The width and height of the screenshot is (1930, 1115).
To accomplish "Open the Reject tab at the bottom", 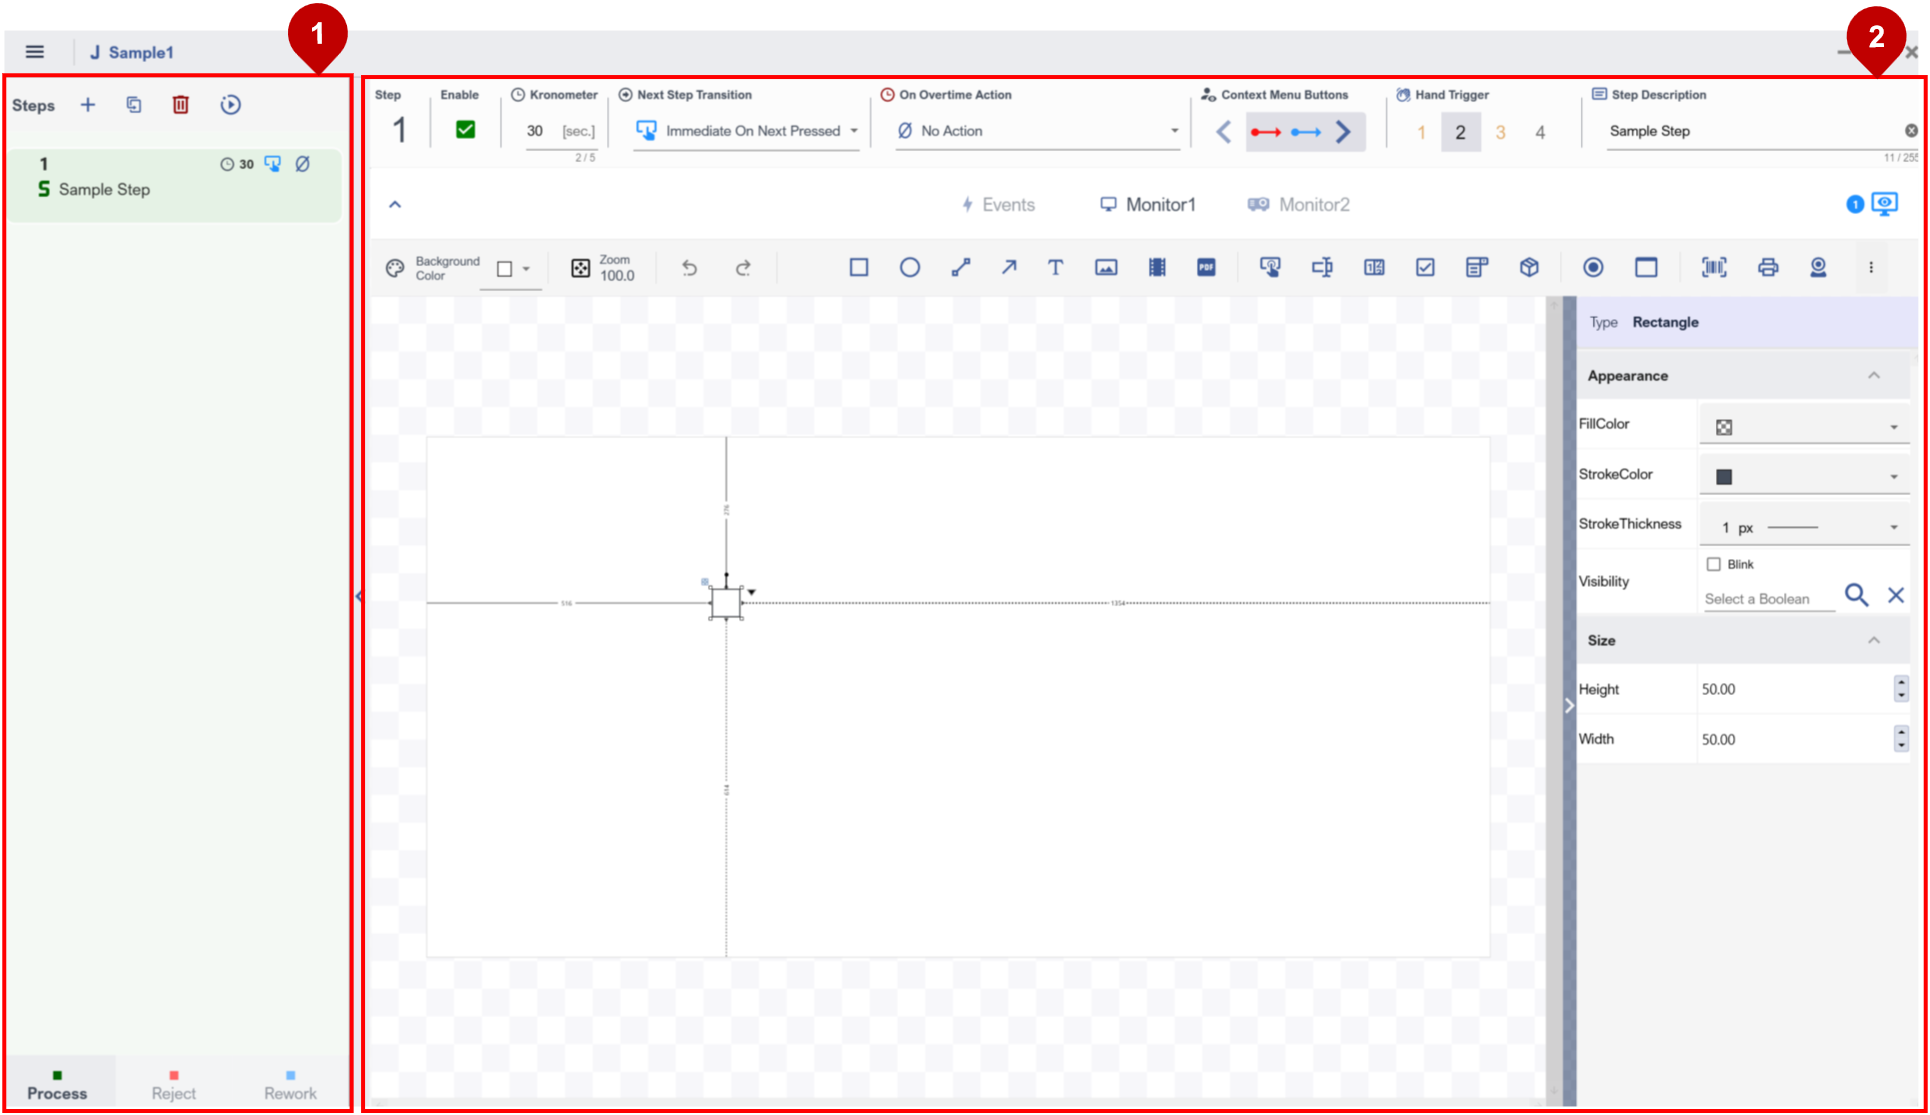I will click(174, 1086).
